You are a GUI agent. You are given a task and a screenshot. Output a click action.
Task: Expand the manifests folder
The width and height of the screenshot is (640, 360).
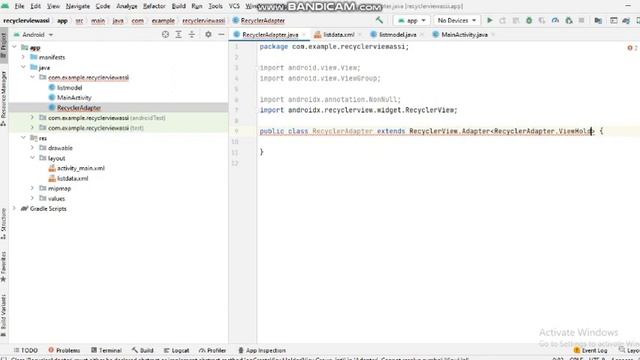point(24,57)
